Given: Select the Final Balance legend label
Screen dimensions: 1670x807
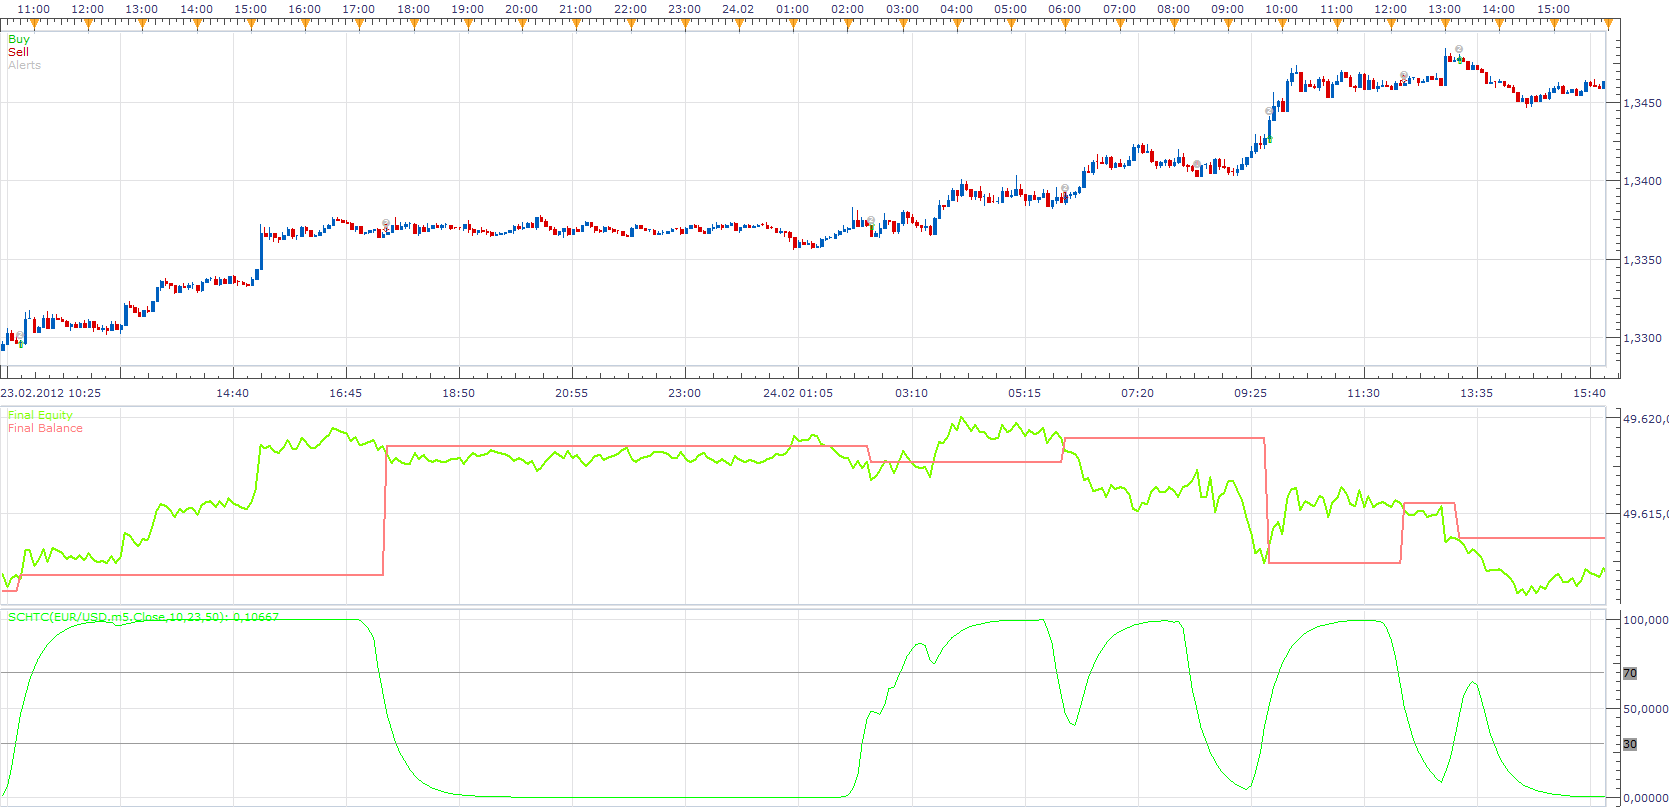Looking at the screenshot, I should pyautogui.click(x=45, y=428).
